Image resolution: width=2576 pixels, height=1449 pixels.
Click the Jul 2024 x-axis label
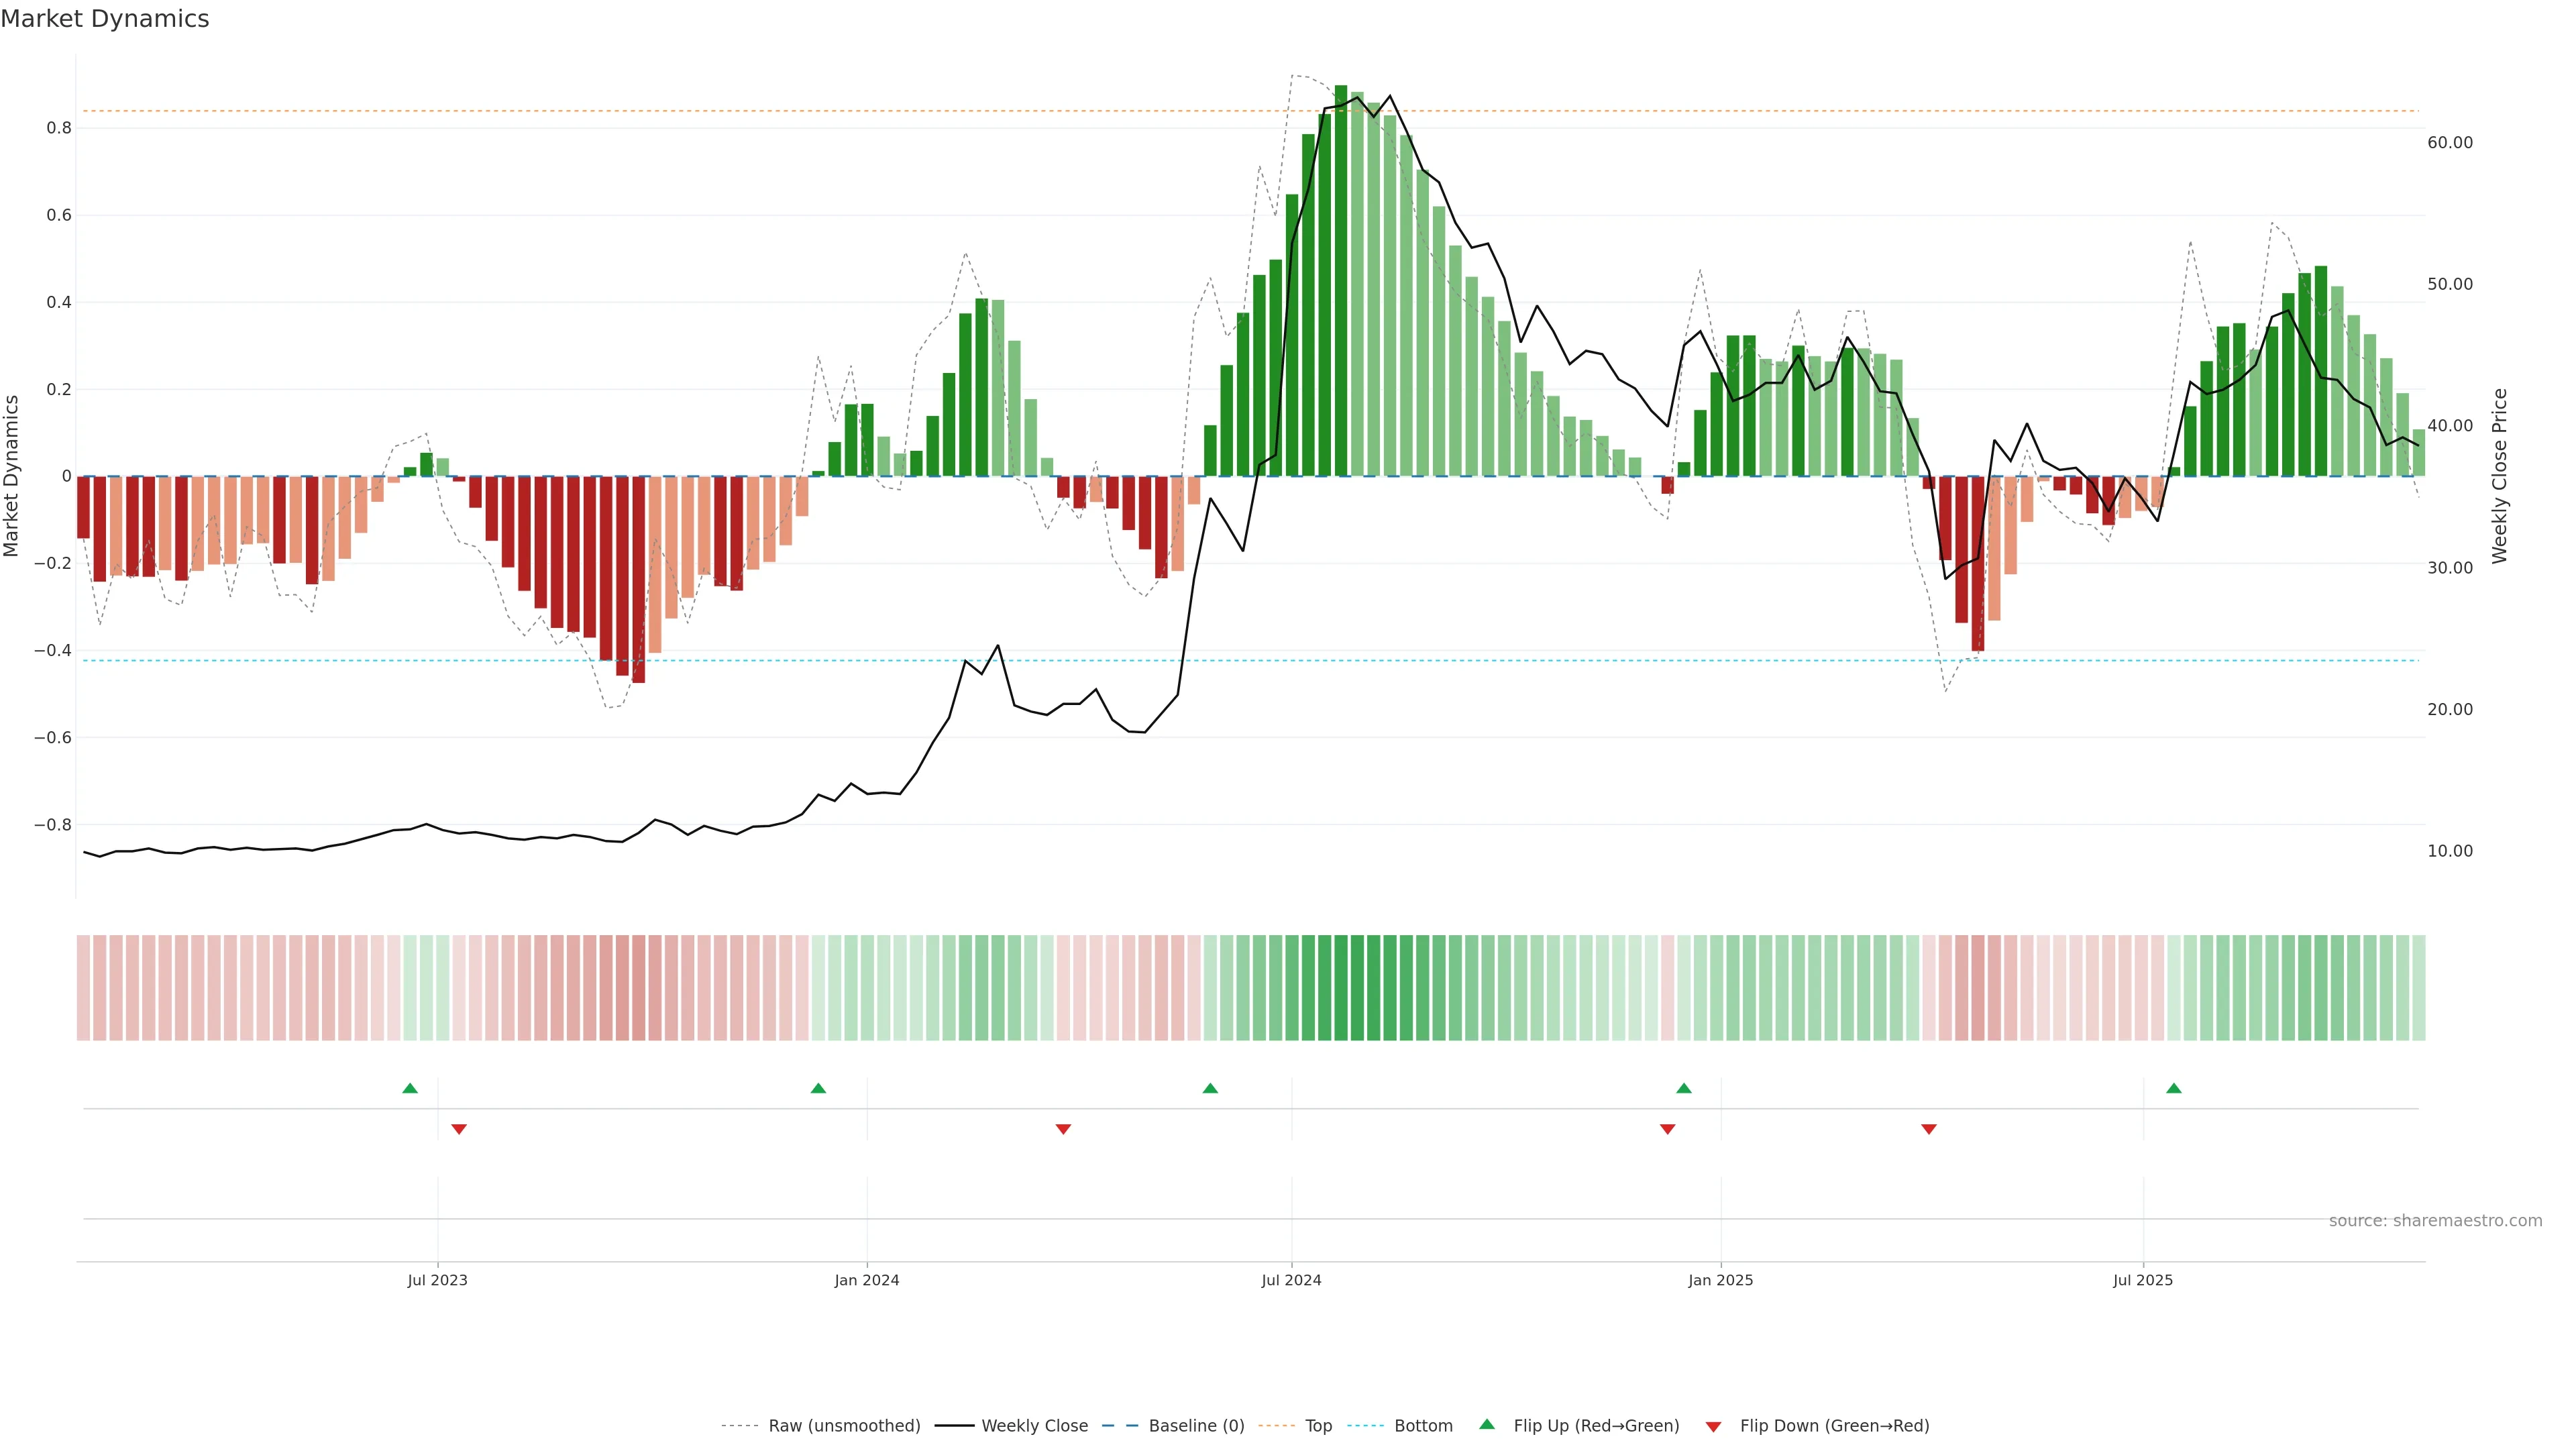1291,1280
